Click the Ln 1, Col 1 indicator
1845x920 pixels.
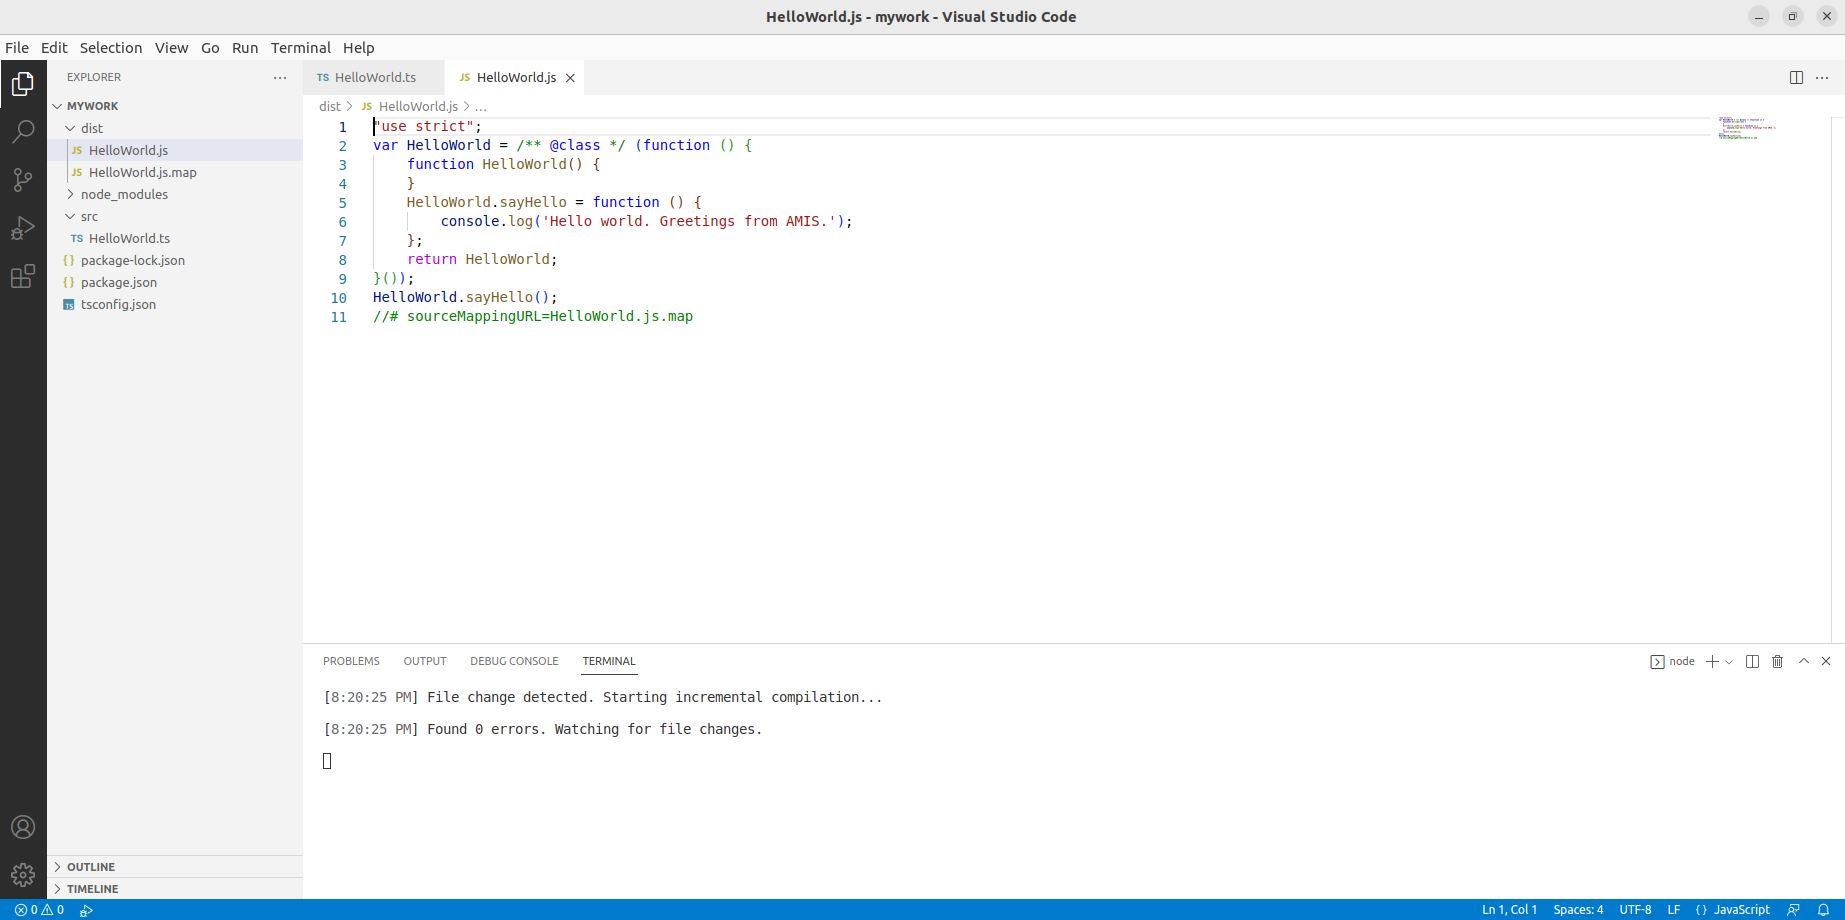[x=1509, y=910]
